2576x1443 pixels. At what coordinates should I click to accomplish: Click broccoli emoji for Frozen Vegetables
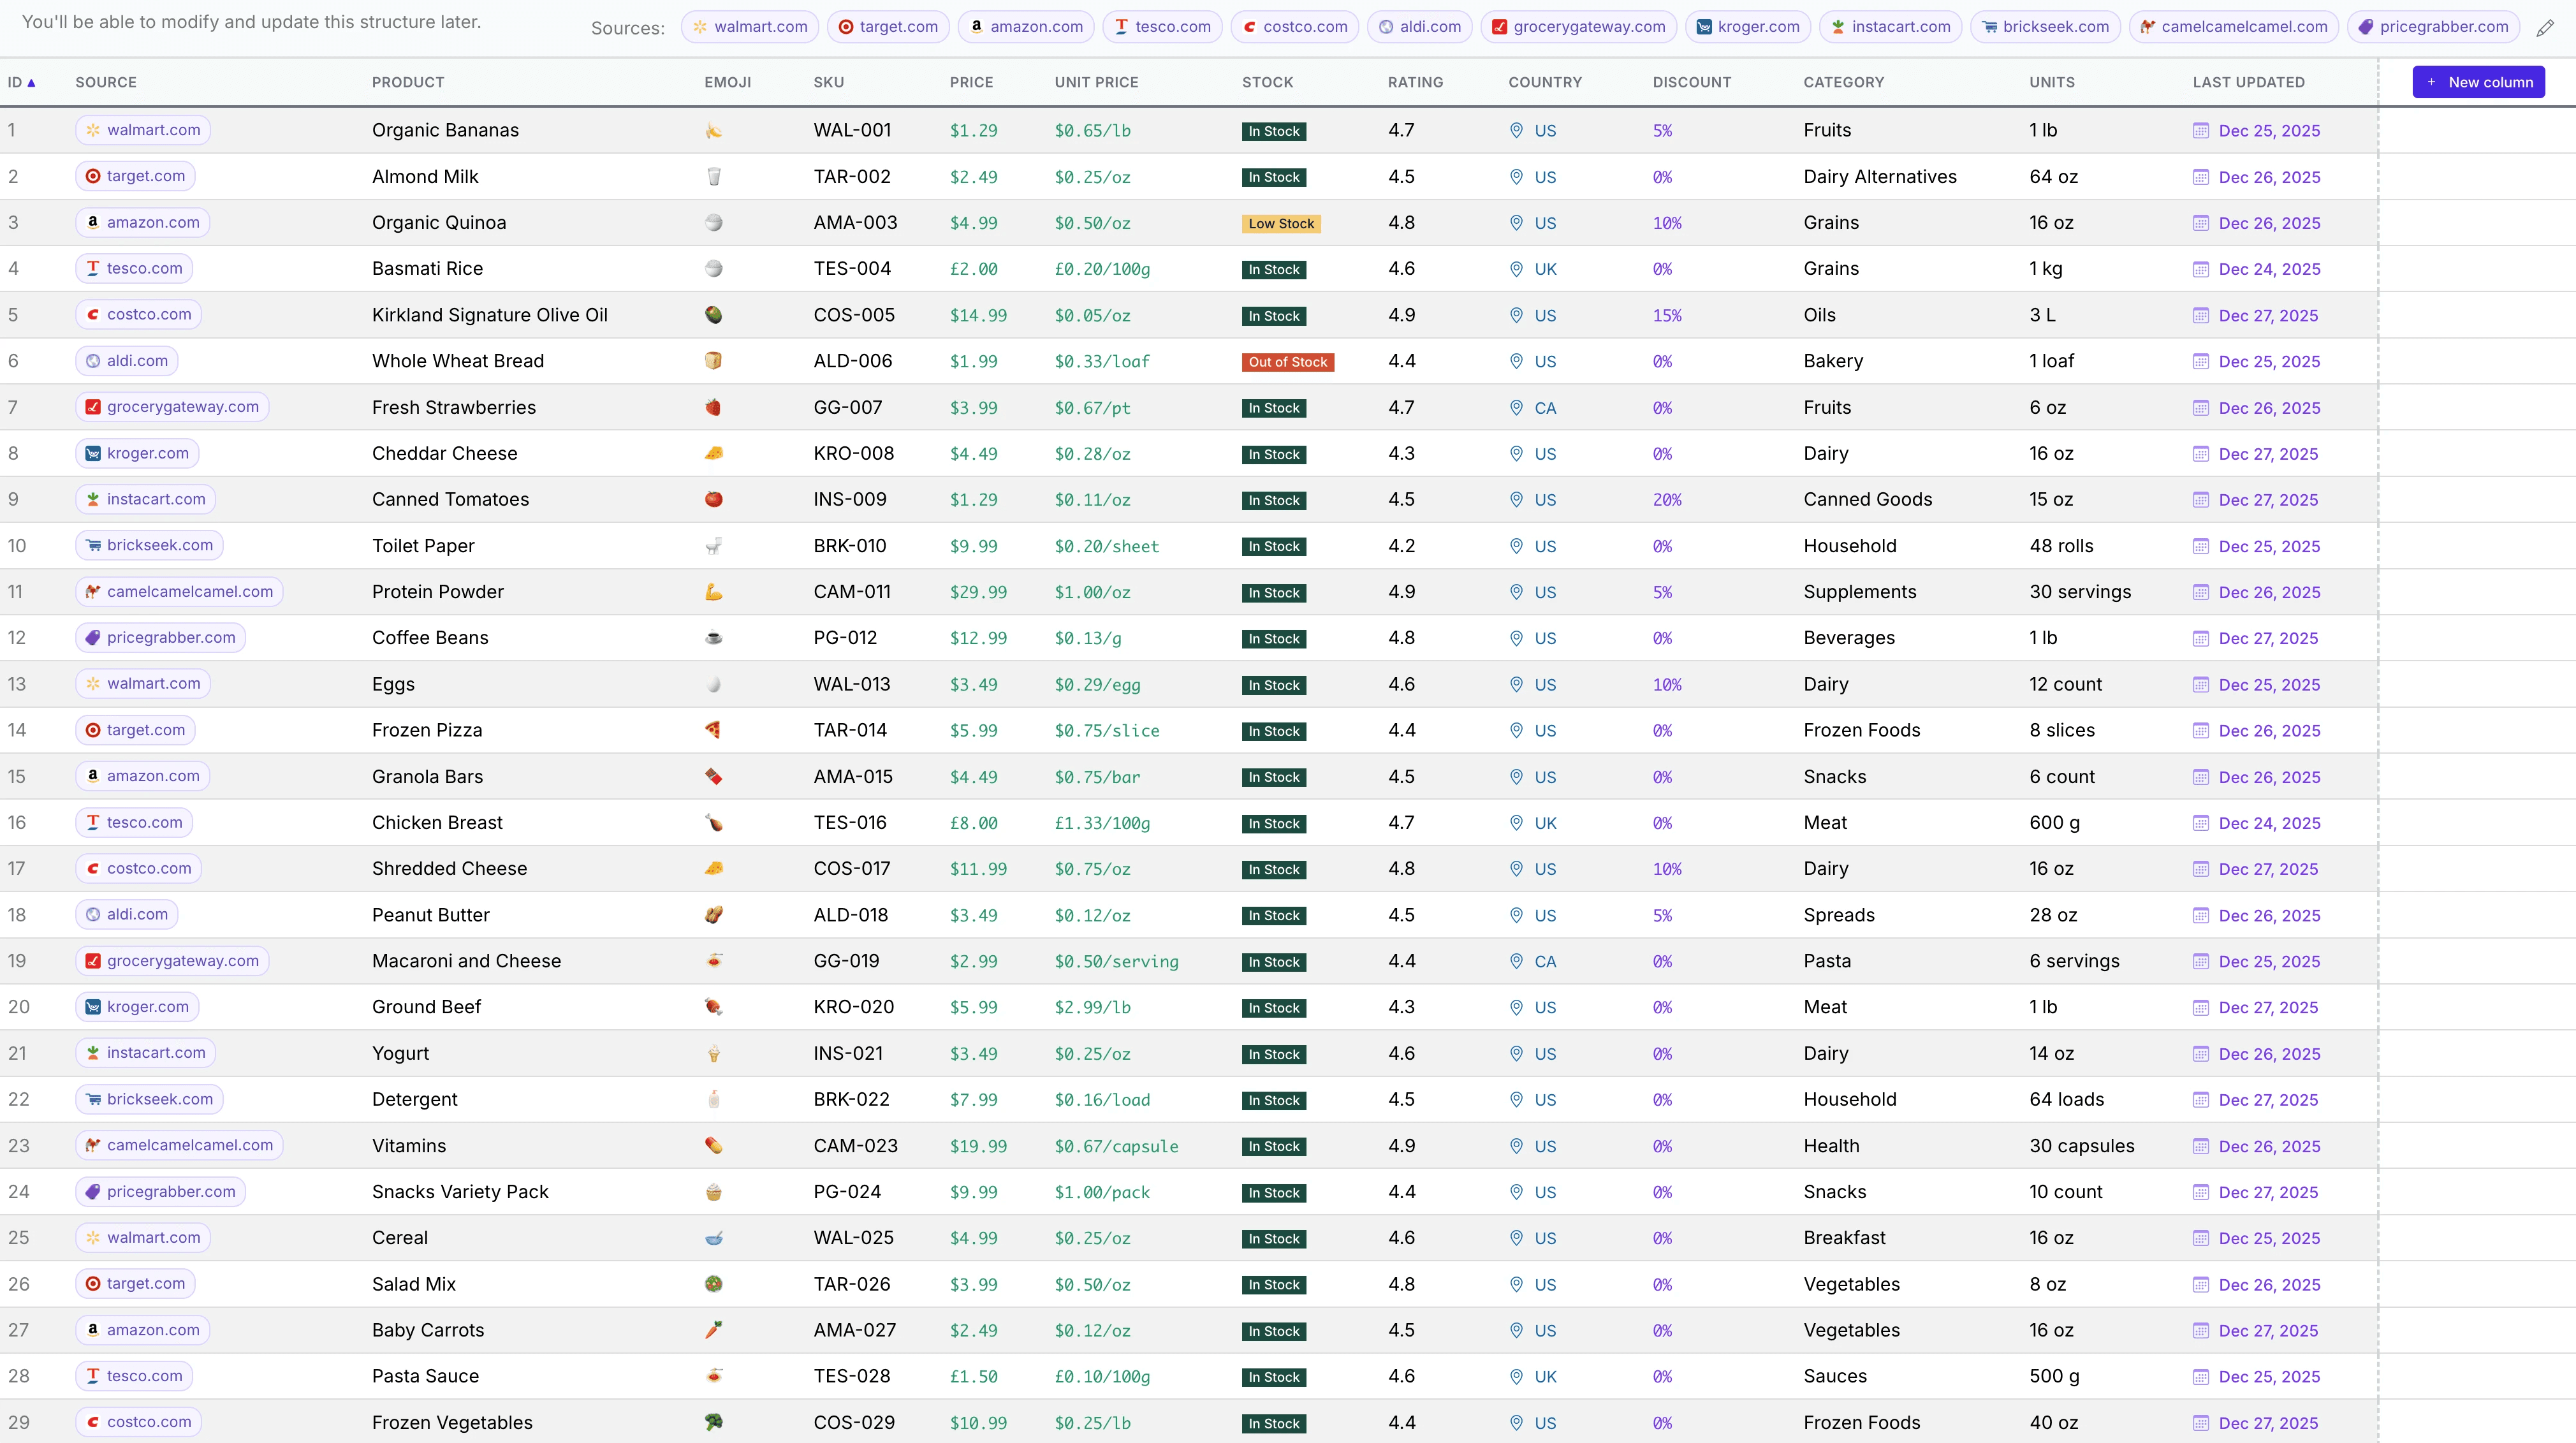(x=713, y=1422)
